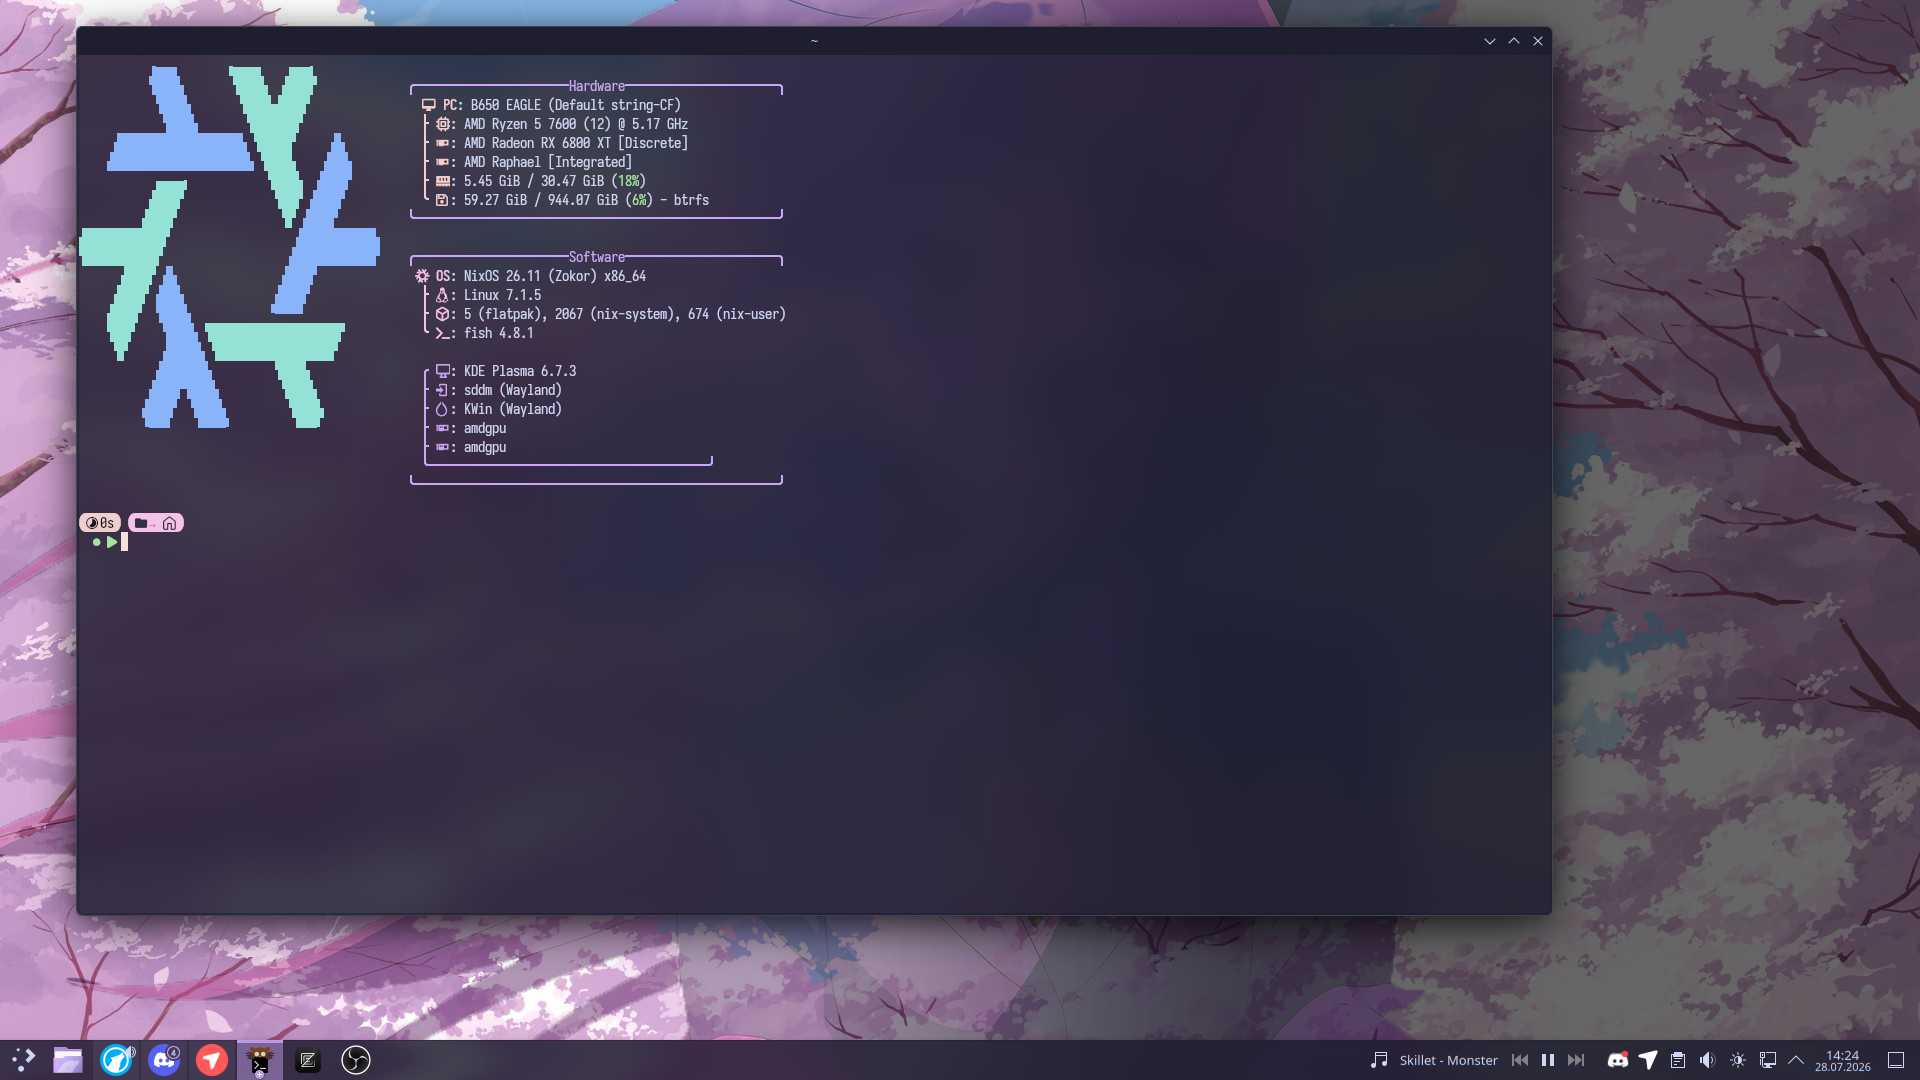Click the 'Linux 7.1.5' kernel line
This screenshot has height=1080, width=1920.
(x=488, y=295)
